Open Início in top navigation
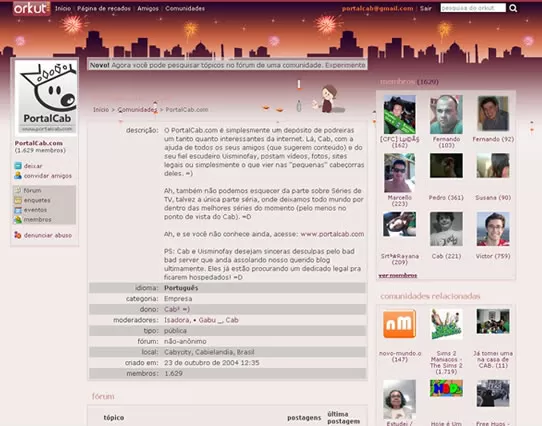This screenshot has width=542, height=426. pyautogui.click(x=63, y=8)
